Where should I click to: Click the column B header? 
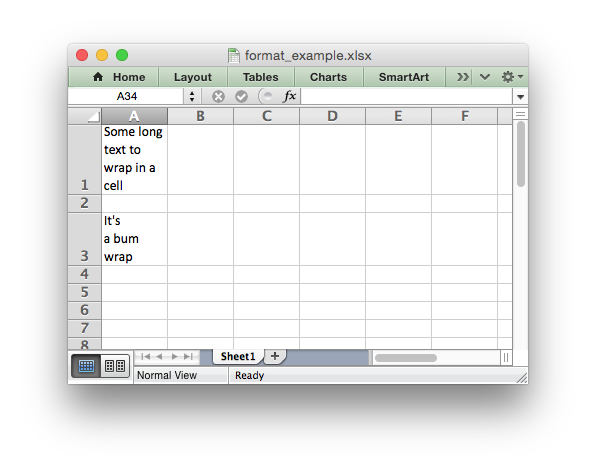pyautogui.click(x=200, y=116)
